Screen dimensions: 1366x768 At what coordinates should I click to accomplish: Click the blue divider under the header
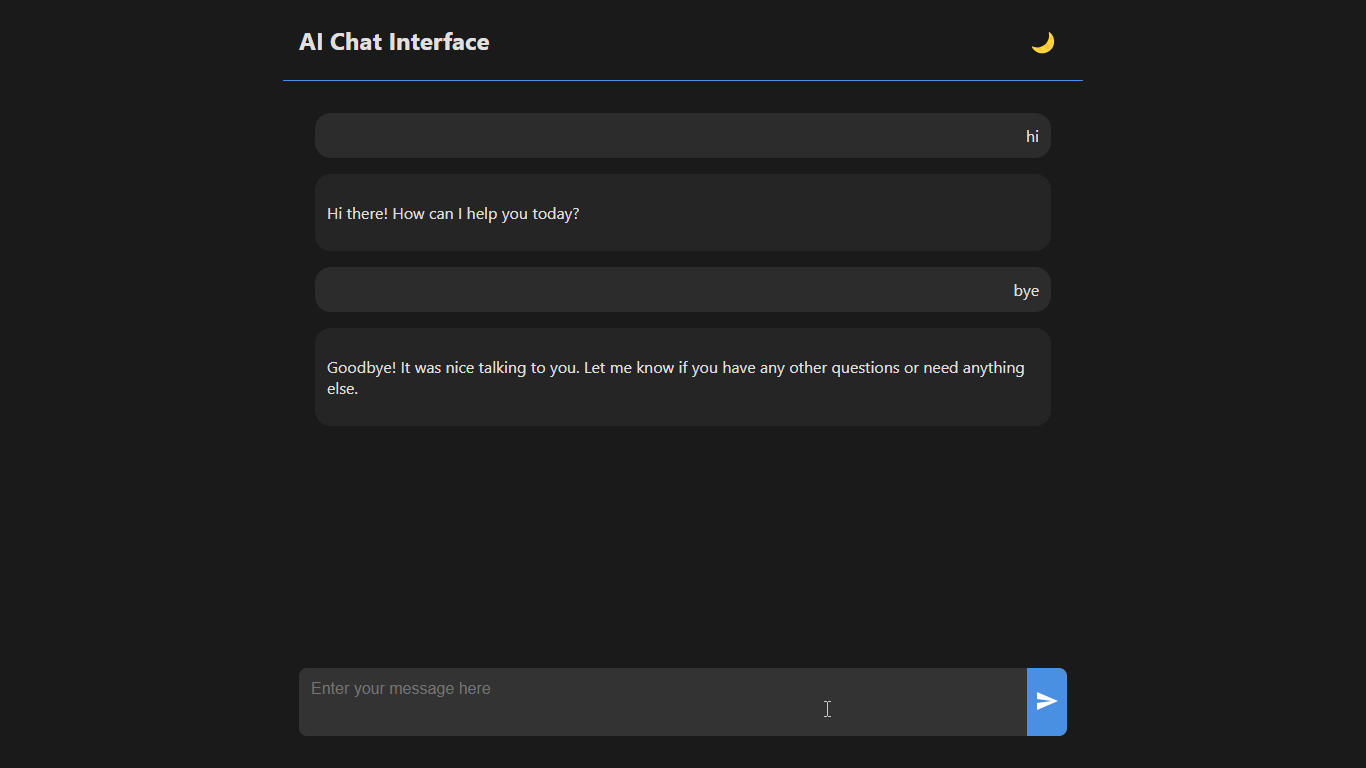[x=682, y=80]
